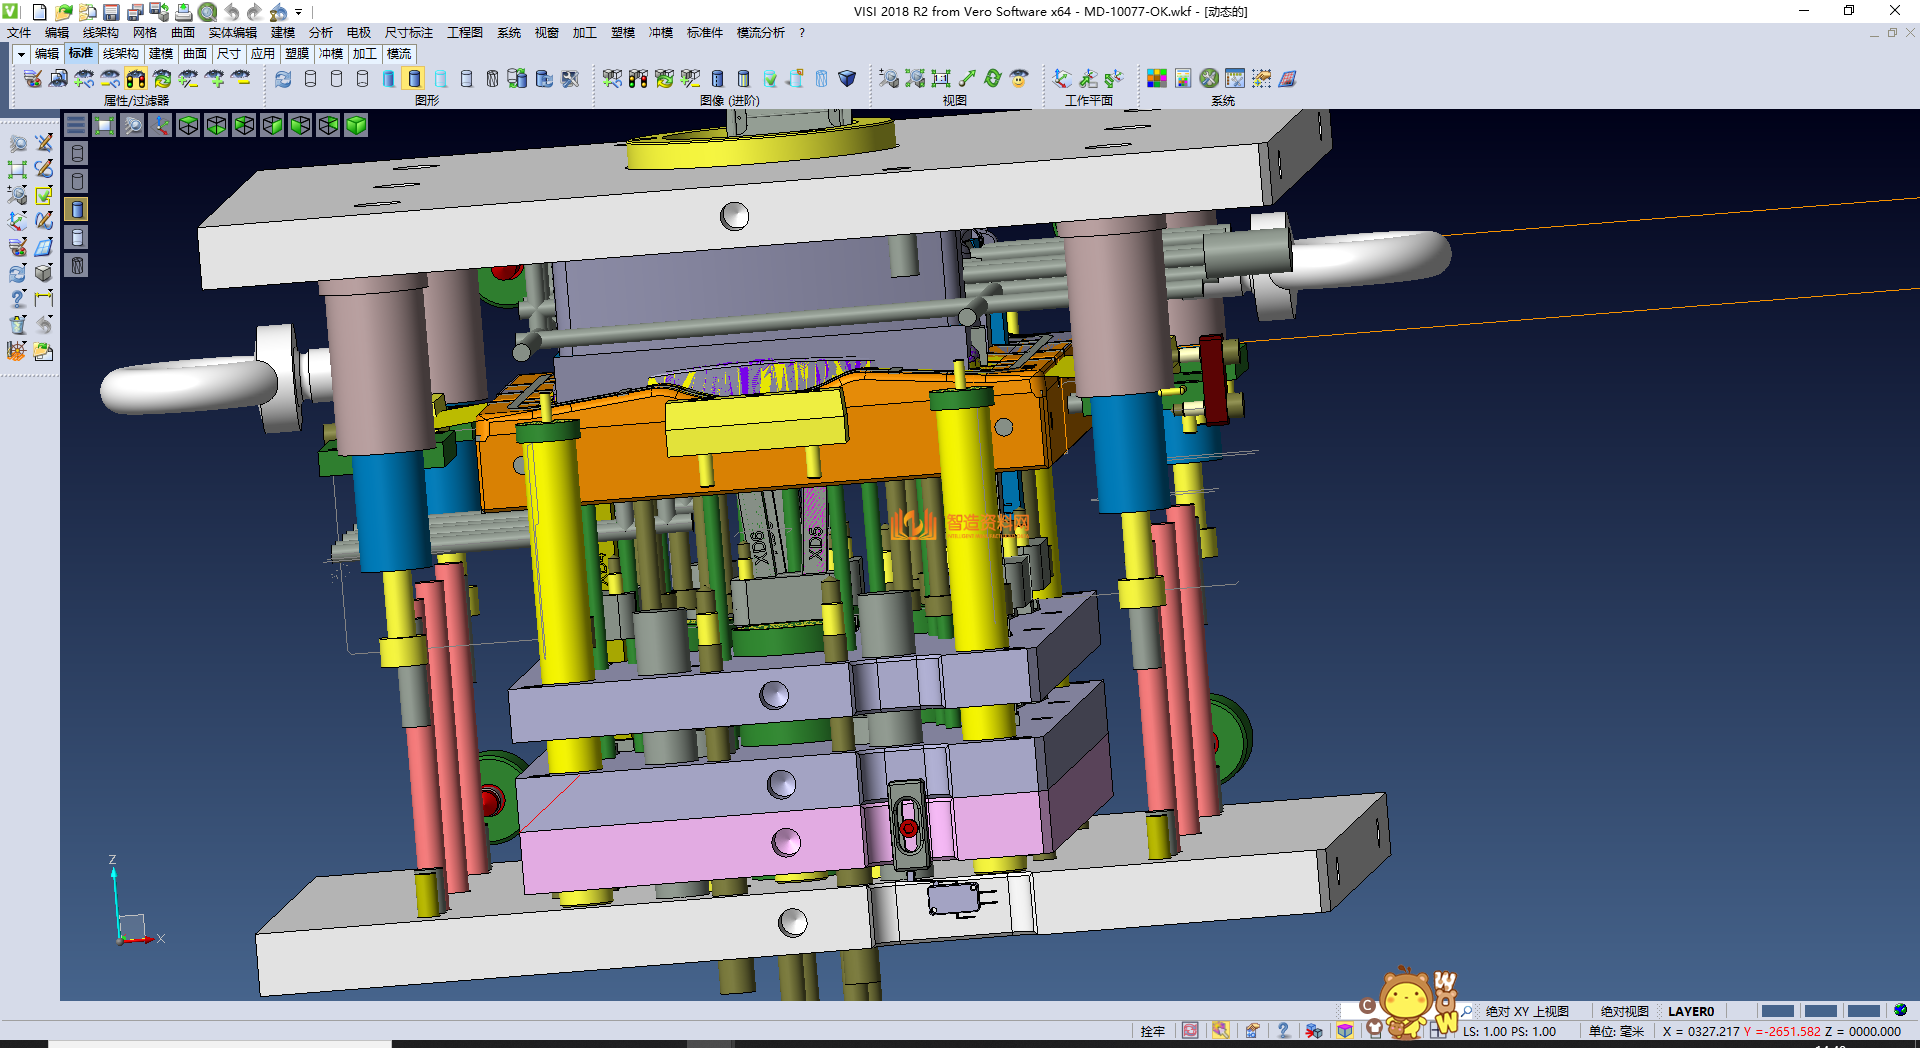Toggle the active shaded mode in left viewport strip

click(77, 209)
